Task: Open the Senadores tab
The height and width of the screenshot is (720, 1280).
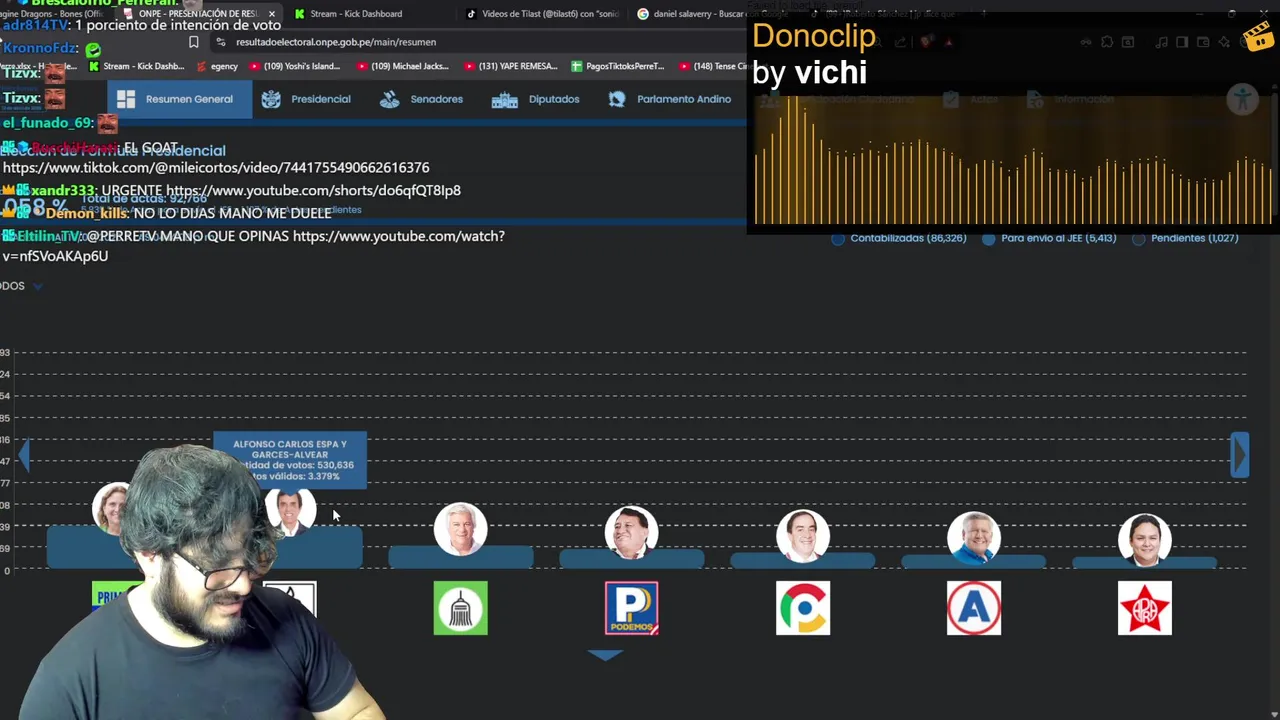Action: pyautogui.click(x=421, y=99)
